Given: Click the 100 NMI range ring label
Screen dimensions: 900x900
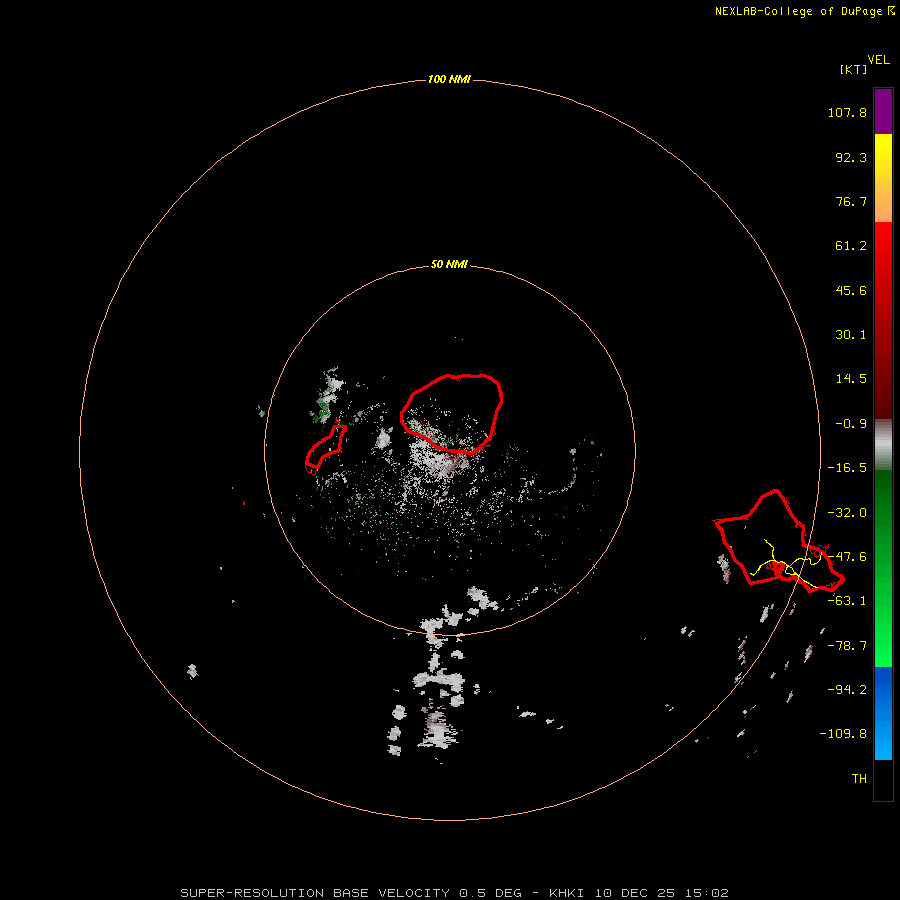Looking at the screenshot, I should pyautogui.click(x=449, y=79).
